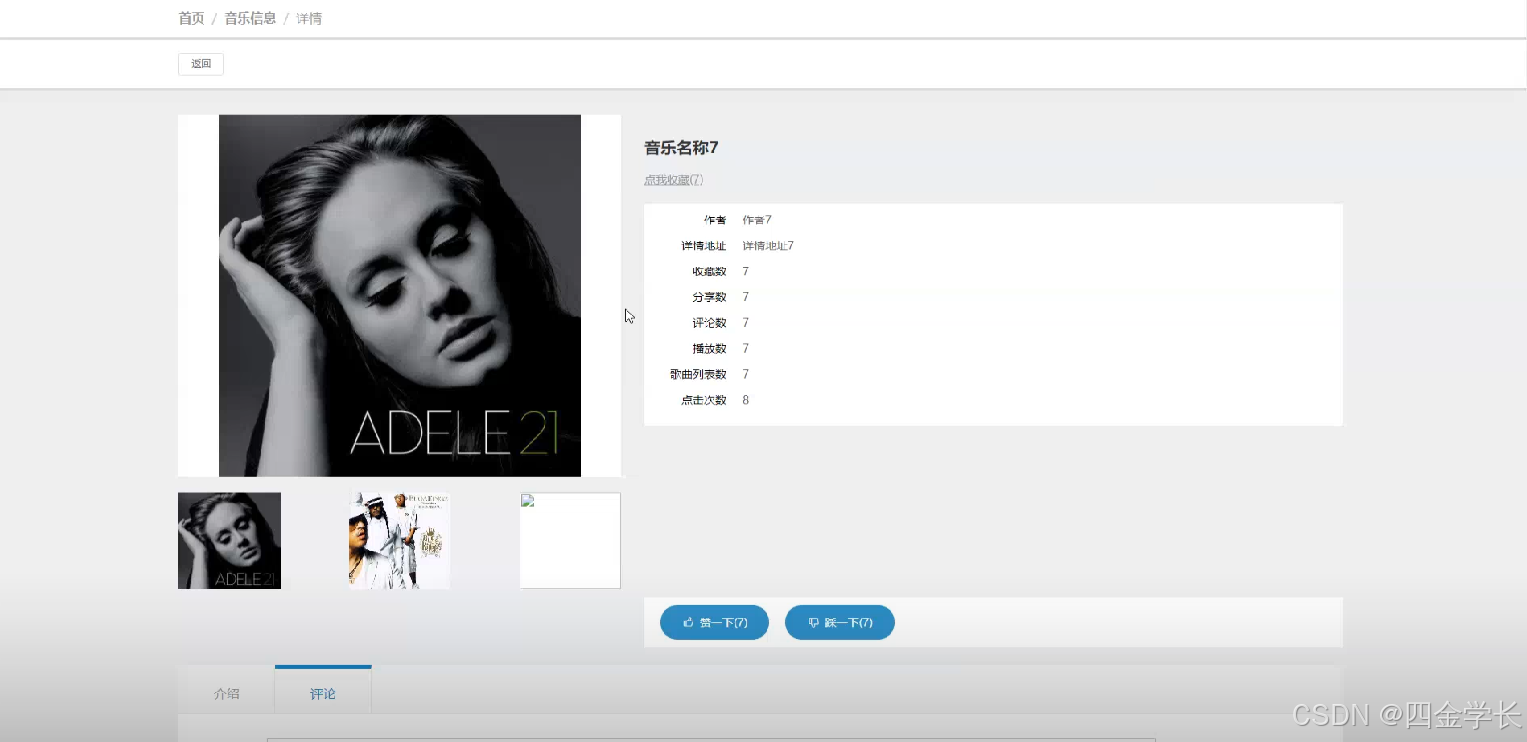The width and height of the screenshot is (1527, 742).
Task: Click the 收藏数 field label
Action: (709, 272)
